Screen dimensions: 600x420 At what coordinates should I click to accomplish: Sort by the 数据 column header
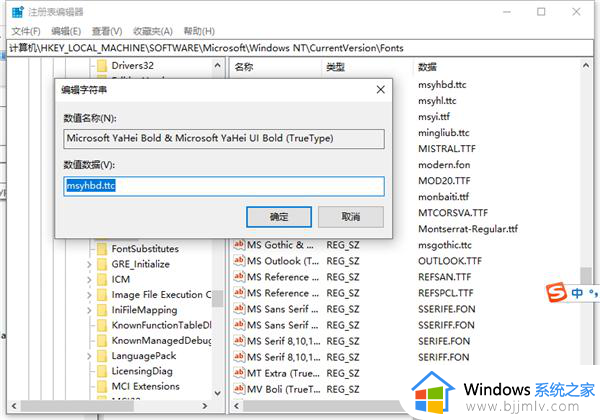point(427,67)
